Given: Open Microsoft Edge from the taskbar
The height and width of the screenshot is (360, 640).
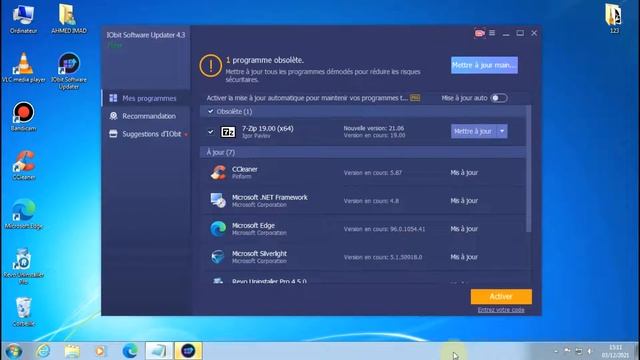Looking at the screenshot, I should click(x=130, y=351).
